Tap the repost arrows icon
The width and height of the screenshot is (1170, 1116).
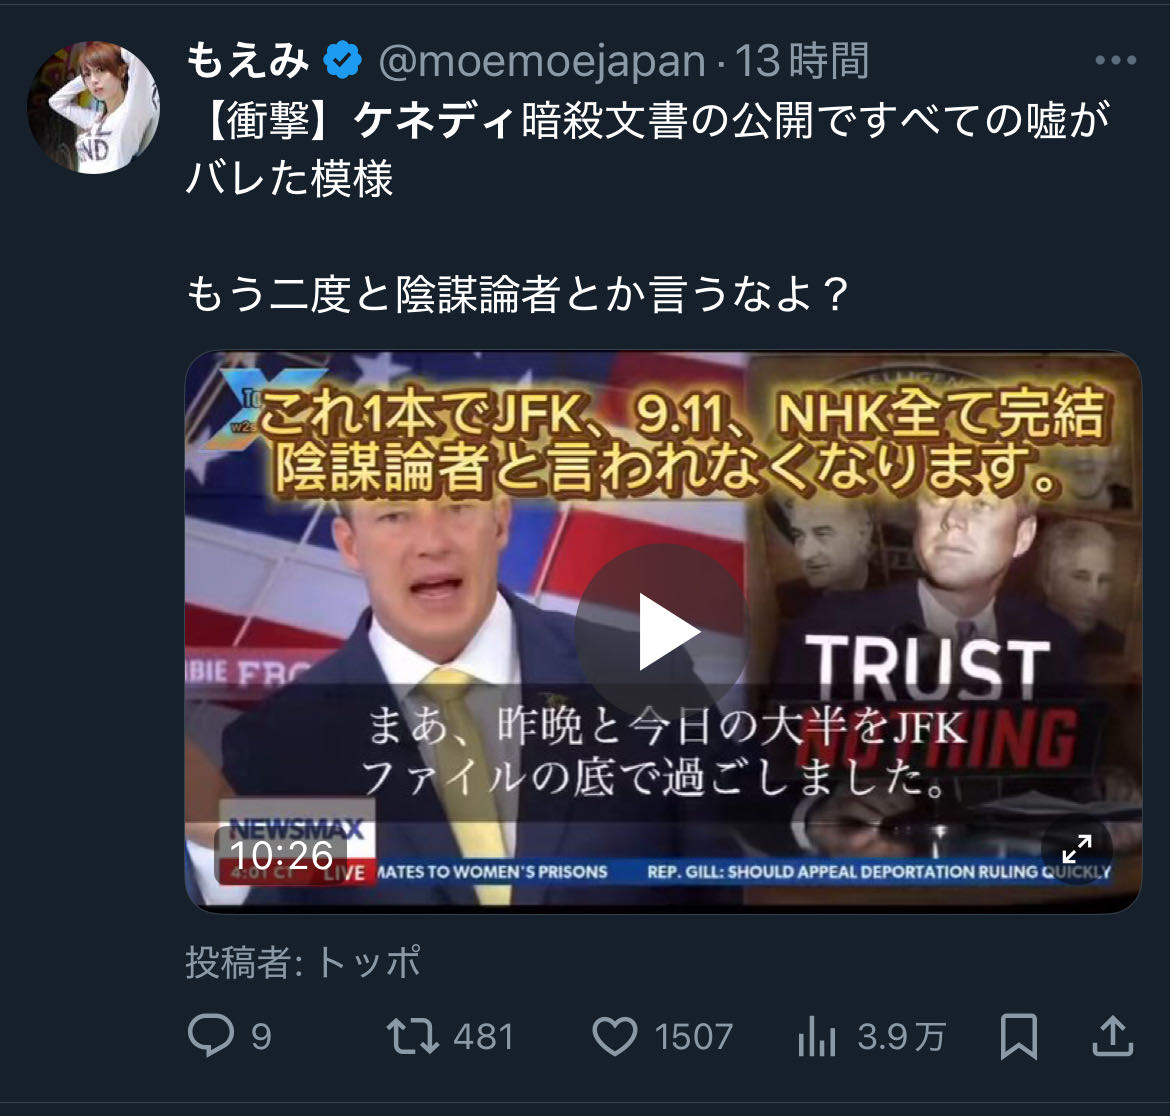(x=413, y=1037)
